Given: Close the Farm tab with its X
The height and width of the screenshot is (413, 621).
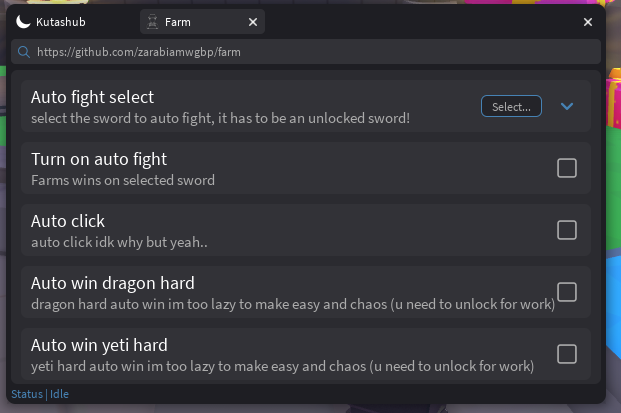Looking at the screenshot, I should click(253, 22).
